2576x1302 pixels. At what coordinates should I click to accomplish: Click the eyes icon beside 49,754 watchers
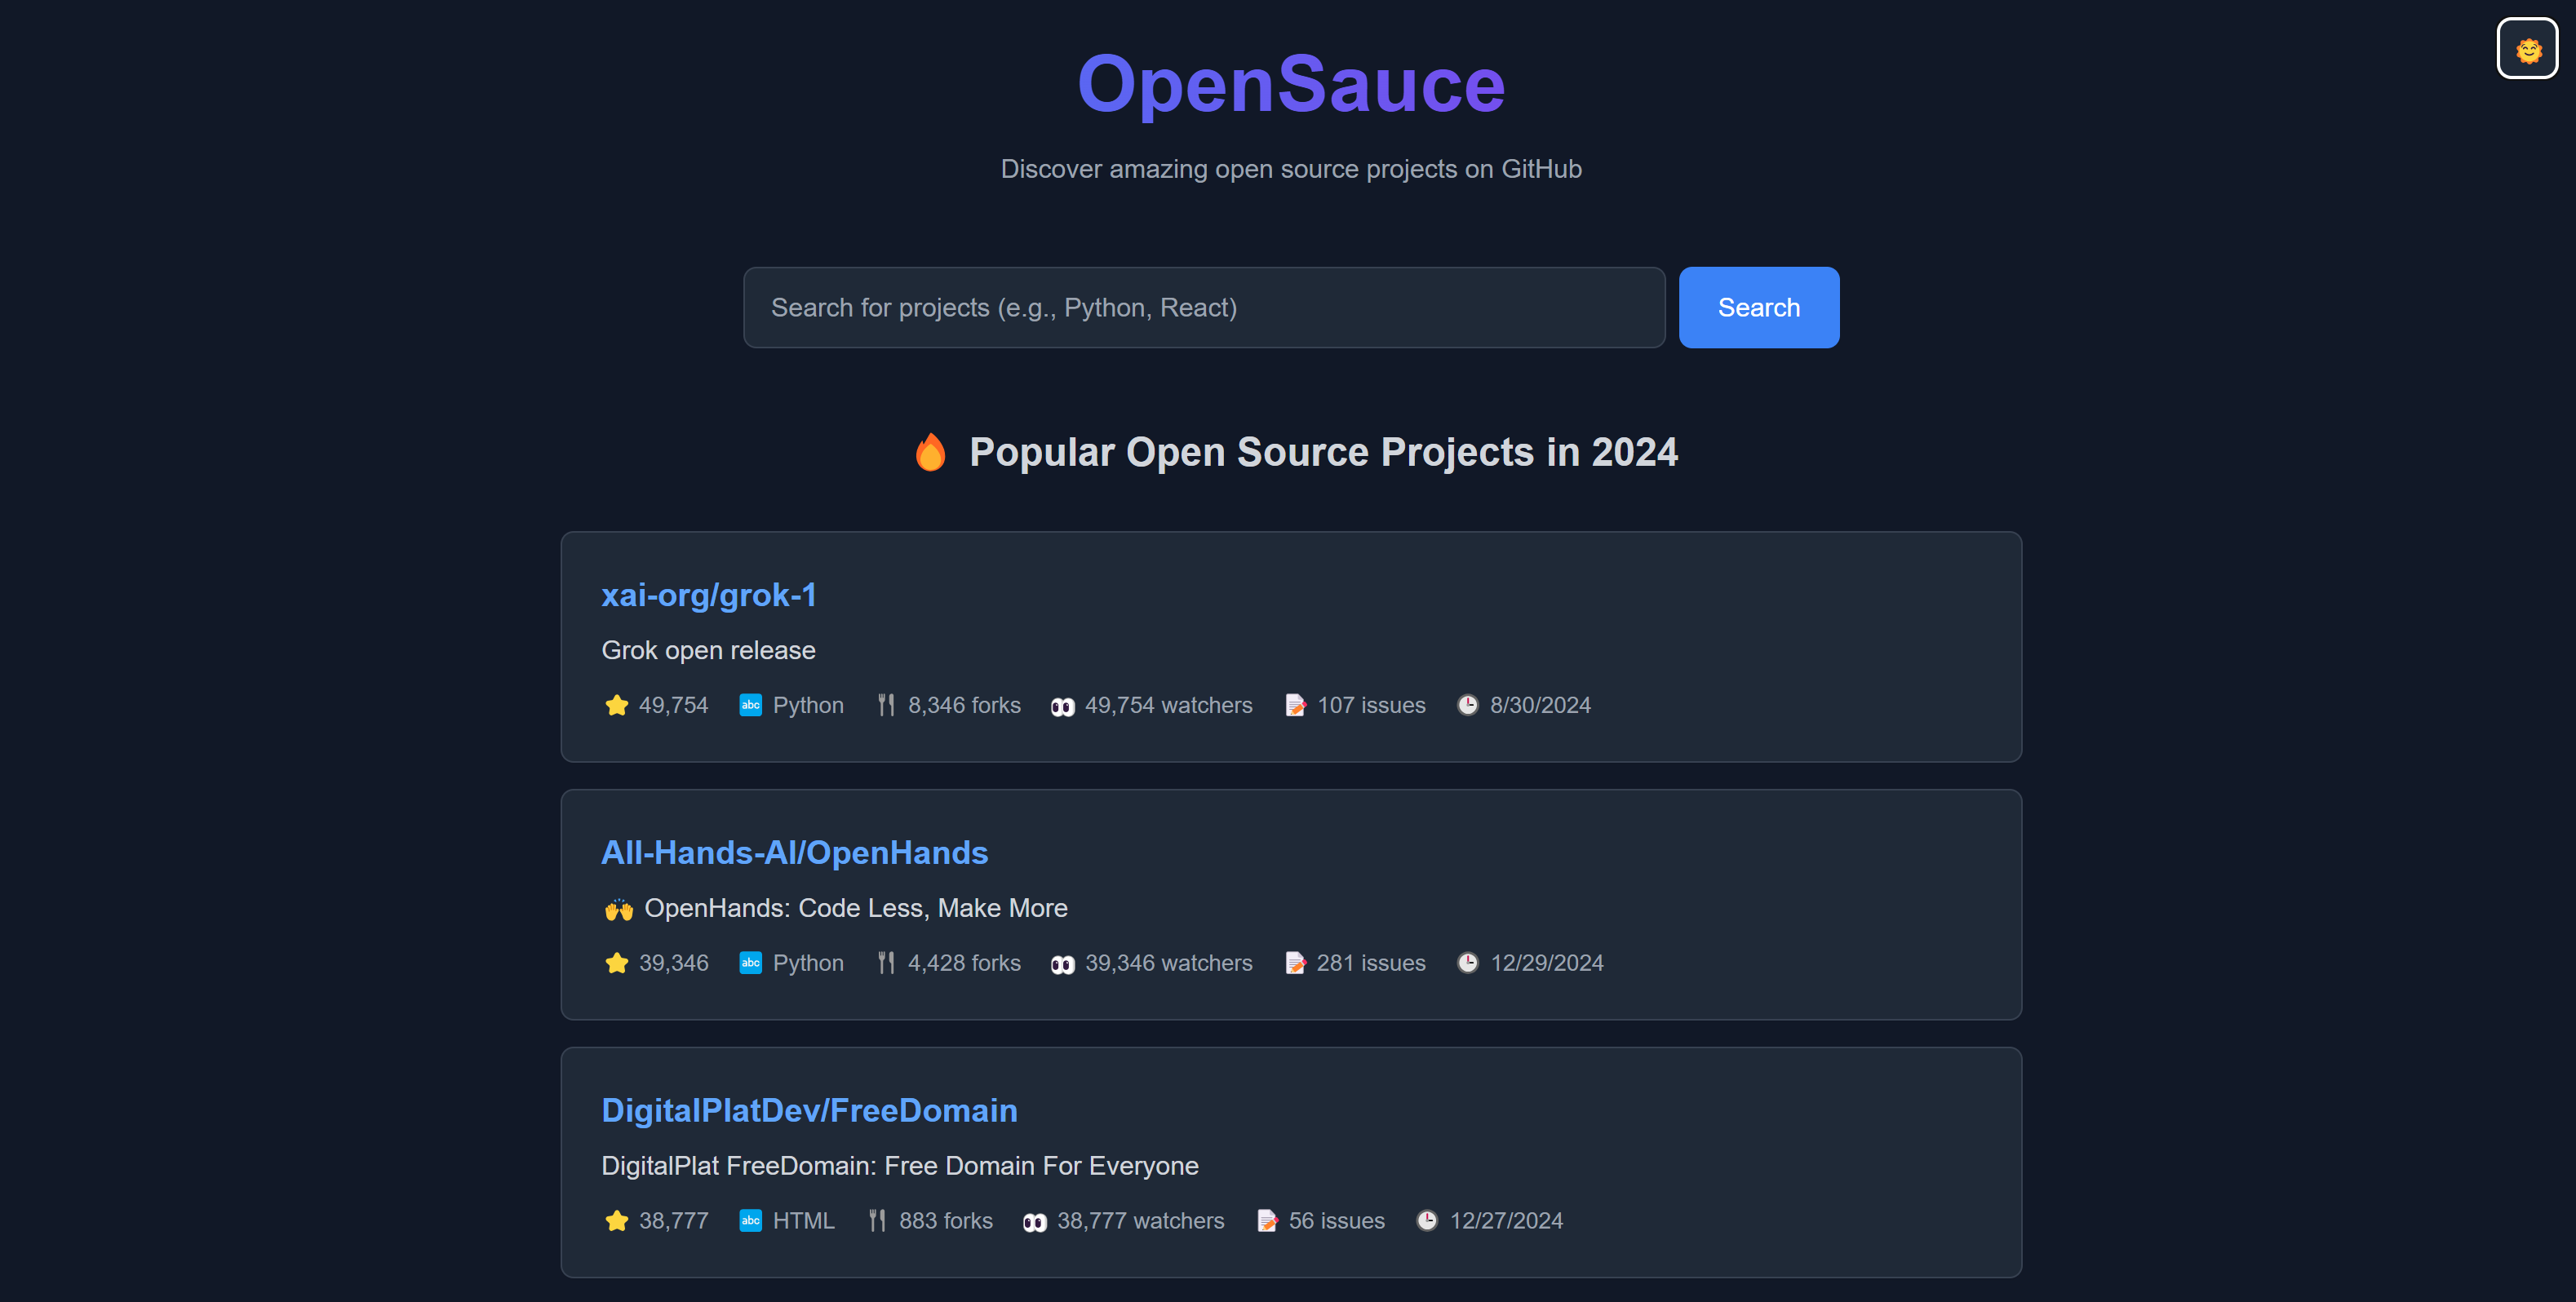(1062, 706)
